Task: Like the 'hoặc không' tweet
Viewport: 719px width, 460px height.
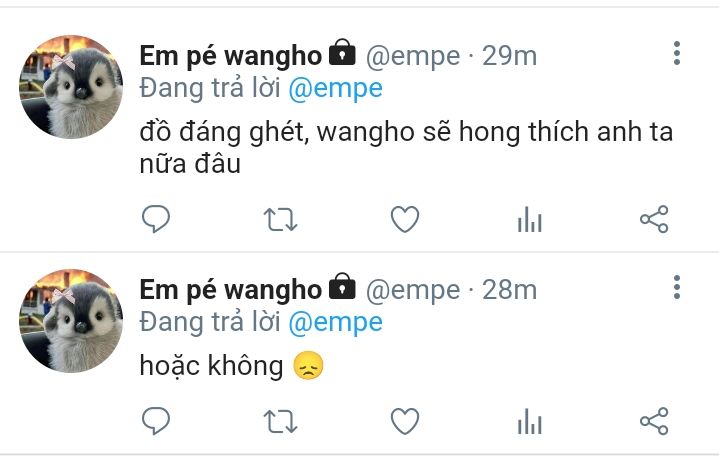Action: click(405, 421)
